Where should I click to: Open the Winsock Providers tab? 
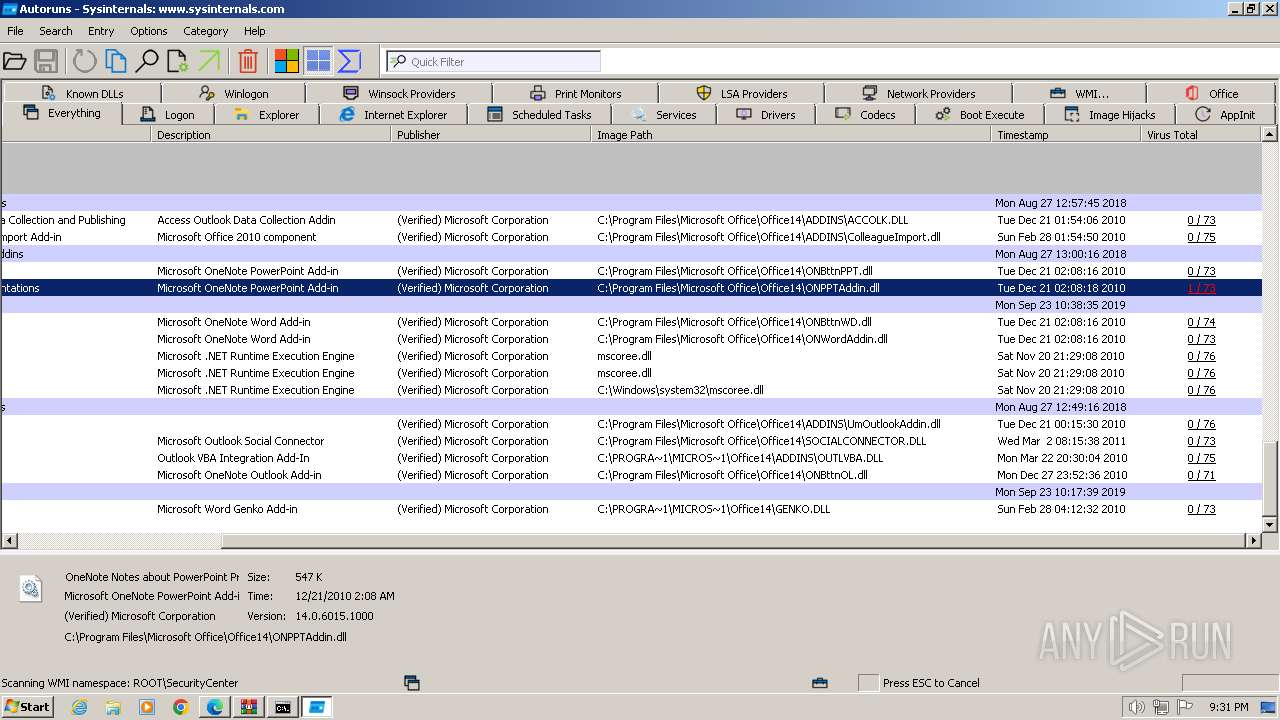click(x=398, y=93)
